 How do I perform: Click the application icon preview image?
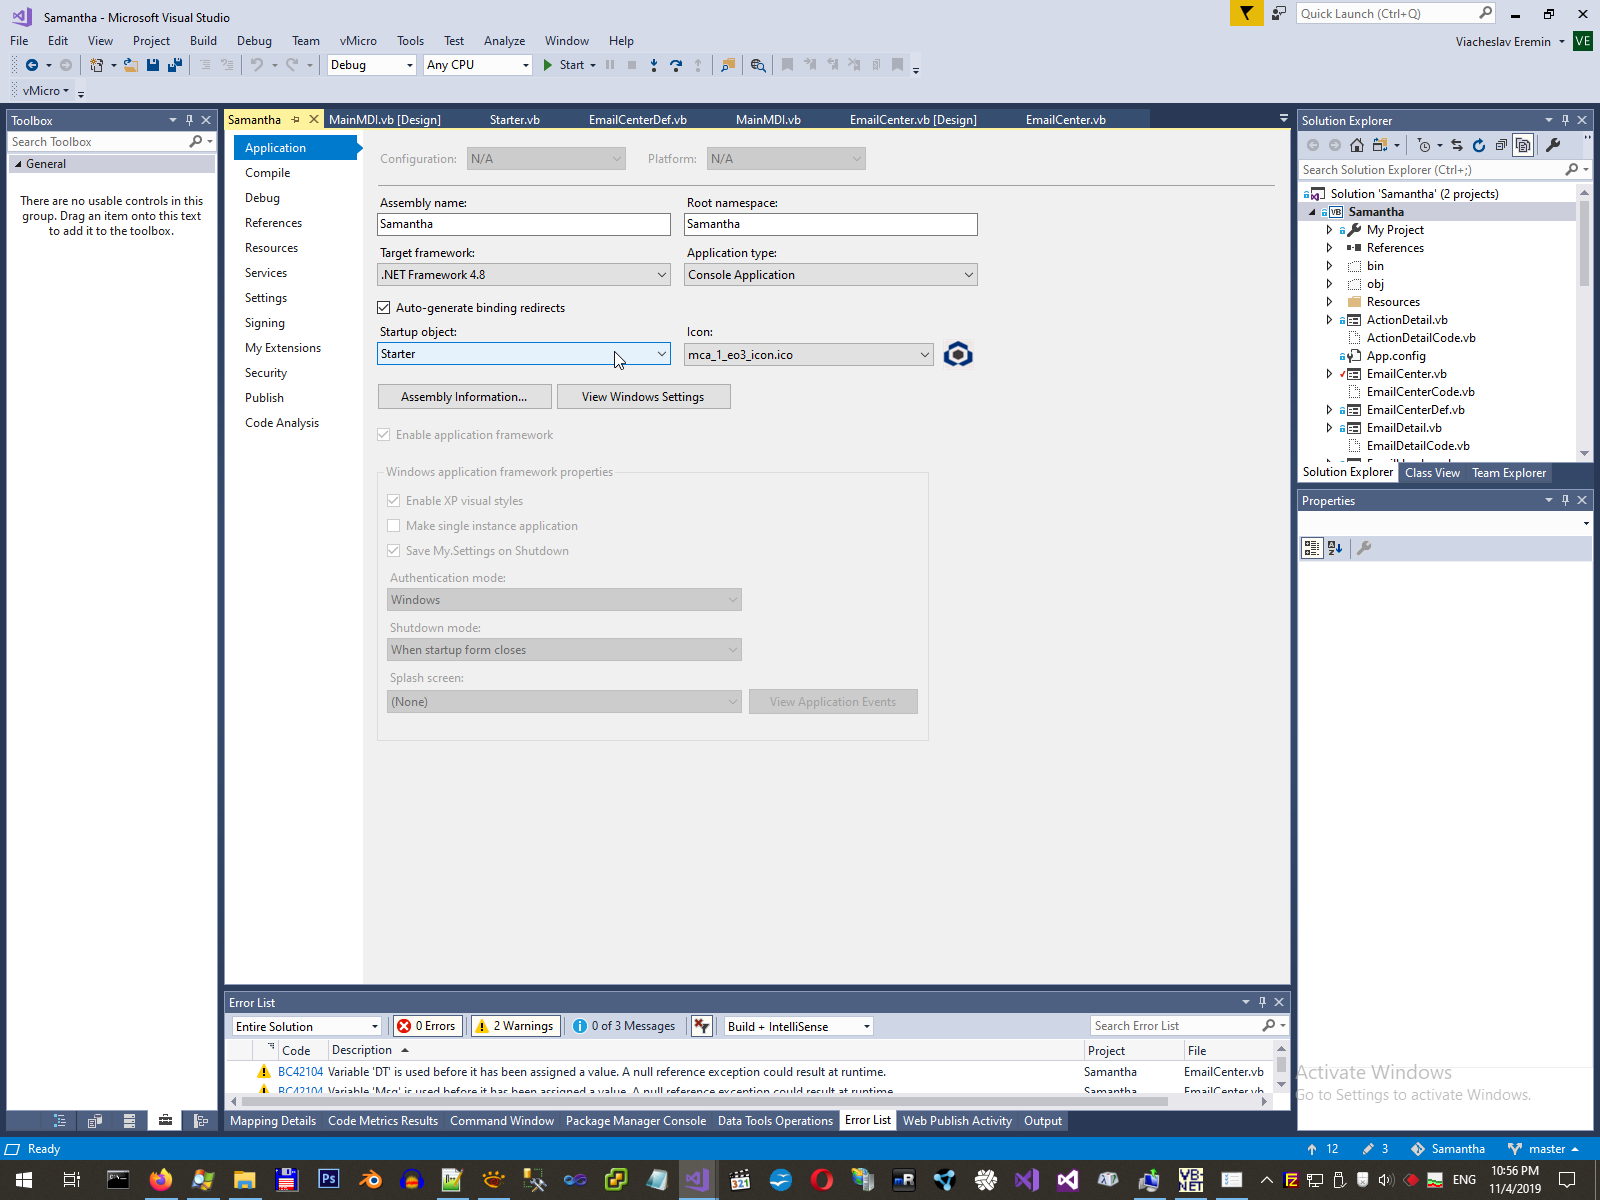pyautogui.click(x=958, y=354)
